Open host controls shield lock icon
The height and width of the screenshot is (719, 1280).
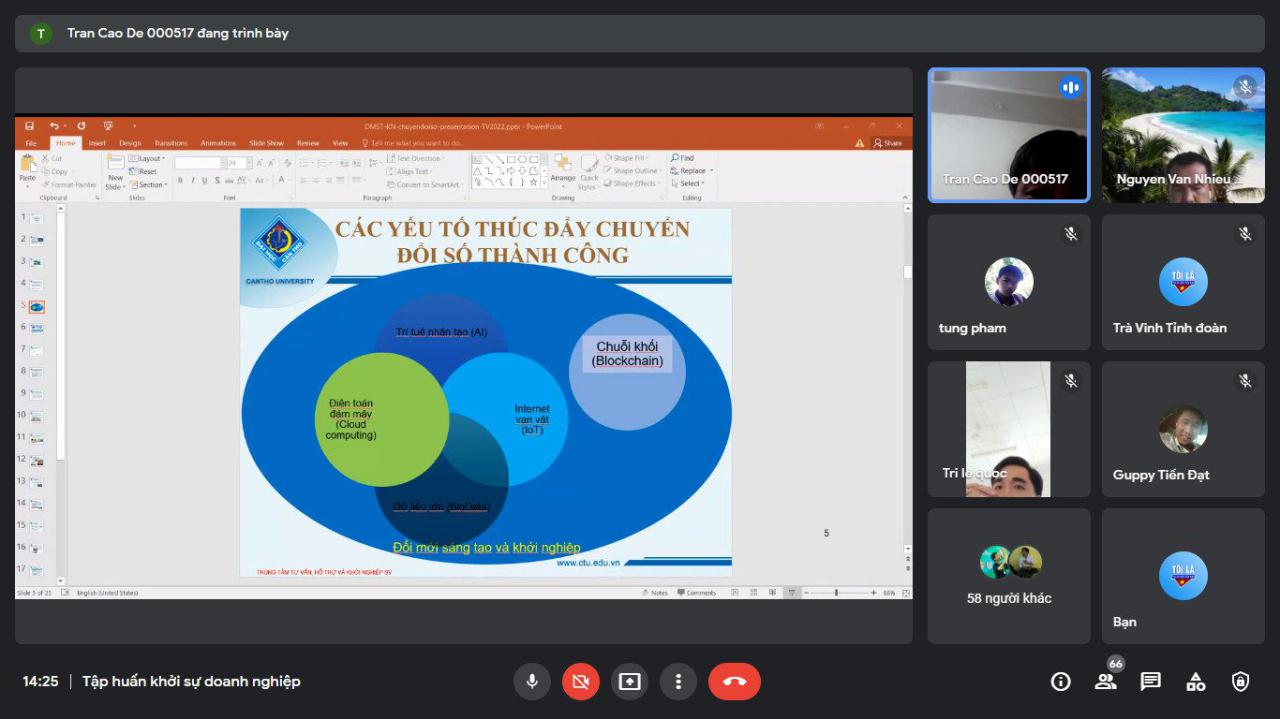click(1240, 682)
